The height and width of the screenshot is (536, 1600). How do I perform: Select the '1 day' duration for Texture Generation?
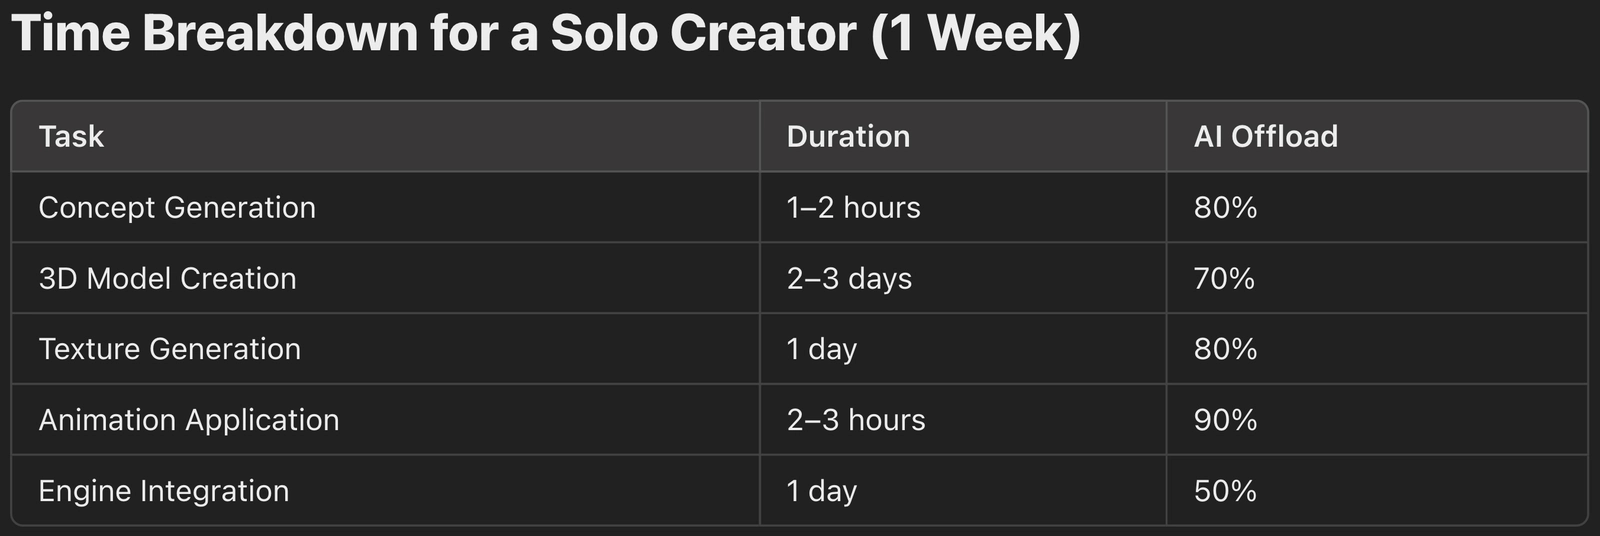tap(821, 349)
